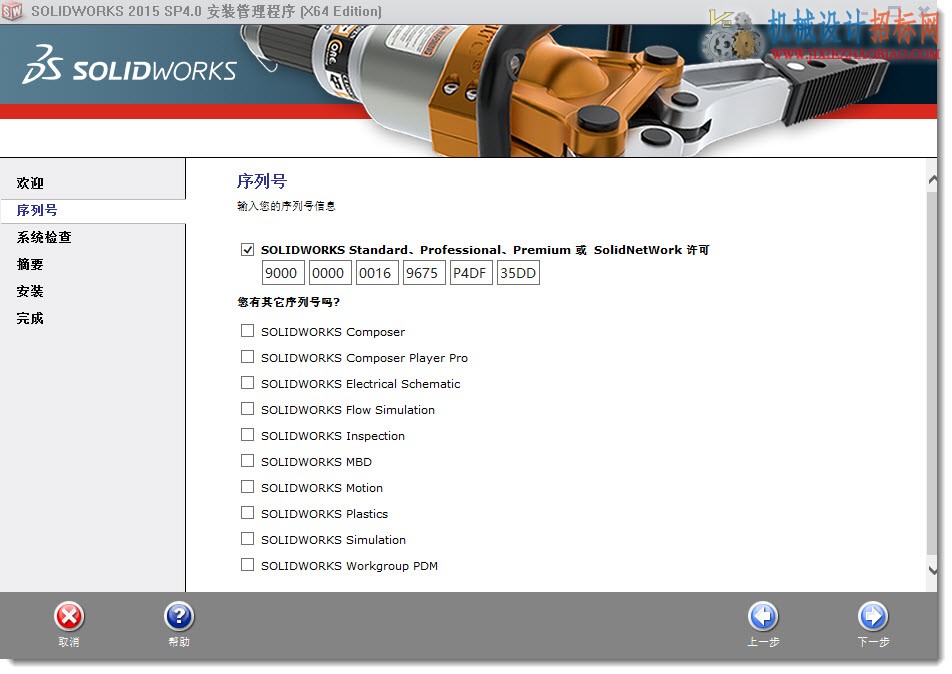Open the 系统检查 sidebar step
The width and height of the screenshot is (952, 674).
pos(44,237)
